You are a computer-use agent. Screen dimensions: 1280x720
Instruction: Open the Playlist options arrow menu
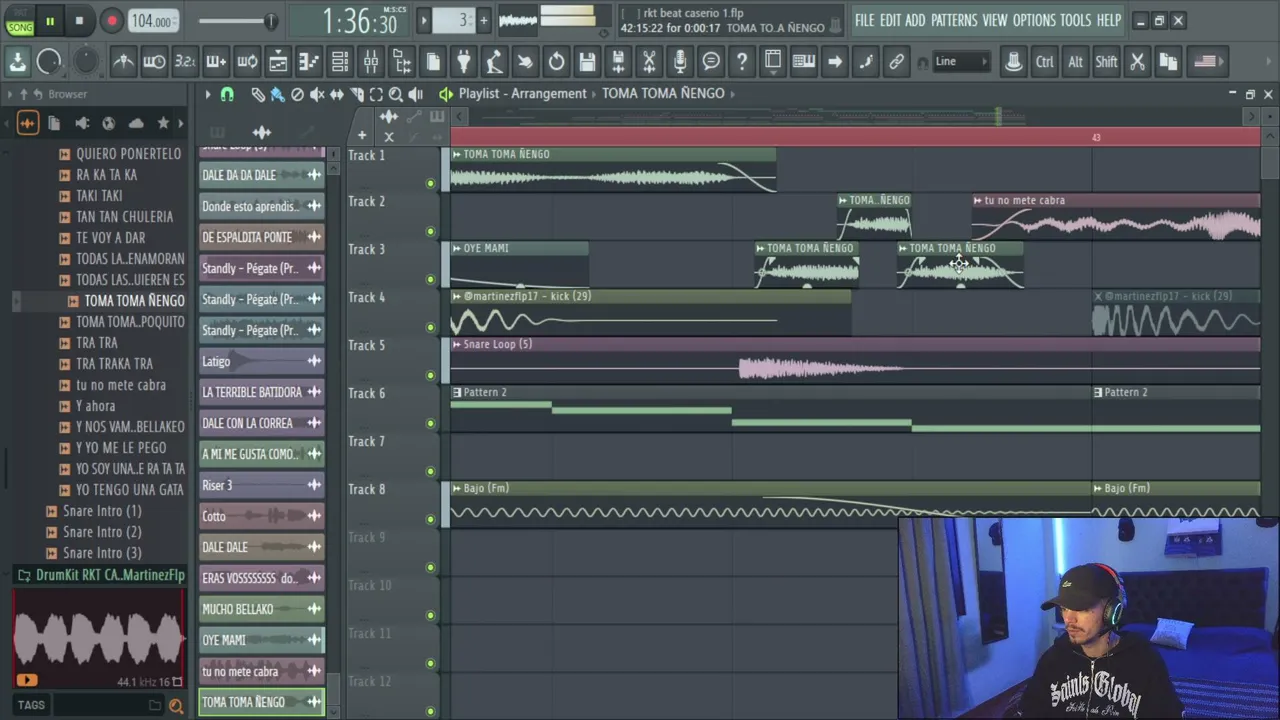208,95
